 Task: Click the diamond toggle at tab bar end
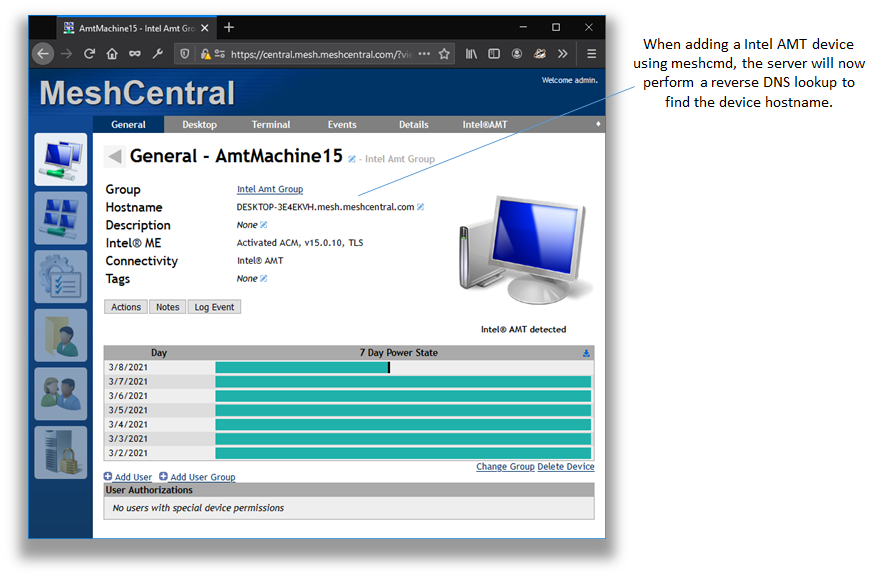coord(598,124)
